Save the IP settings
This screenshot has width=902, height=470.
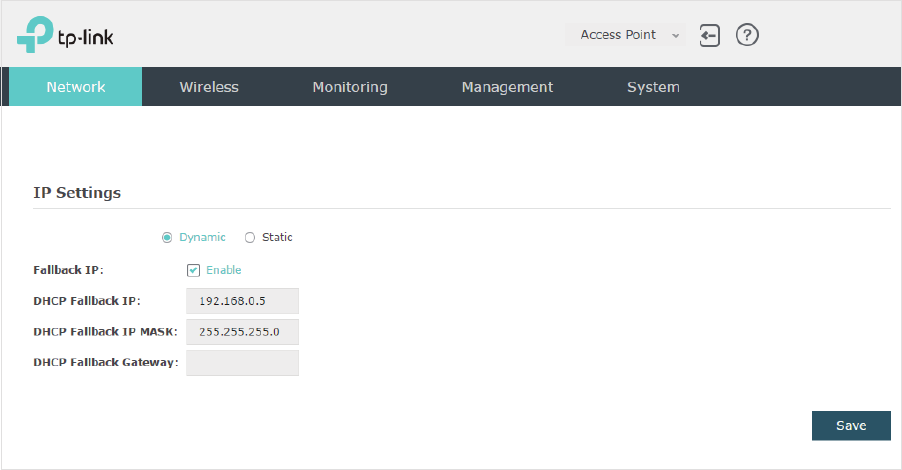(851, 426)
